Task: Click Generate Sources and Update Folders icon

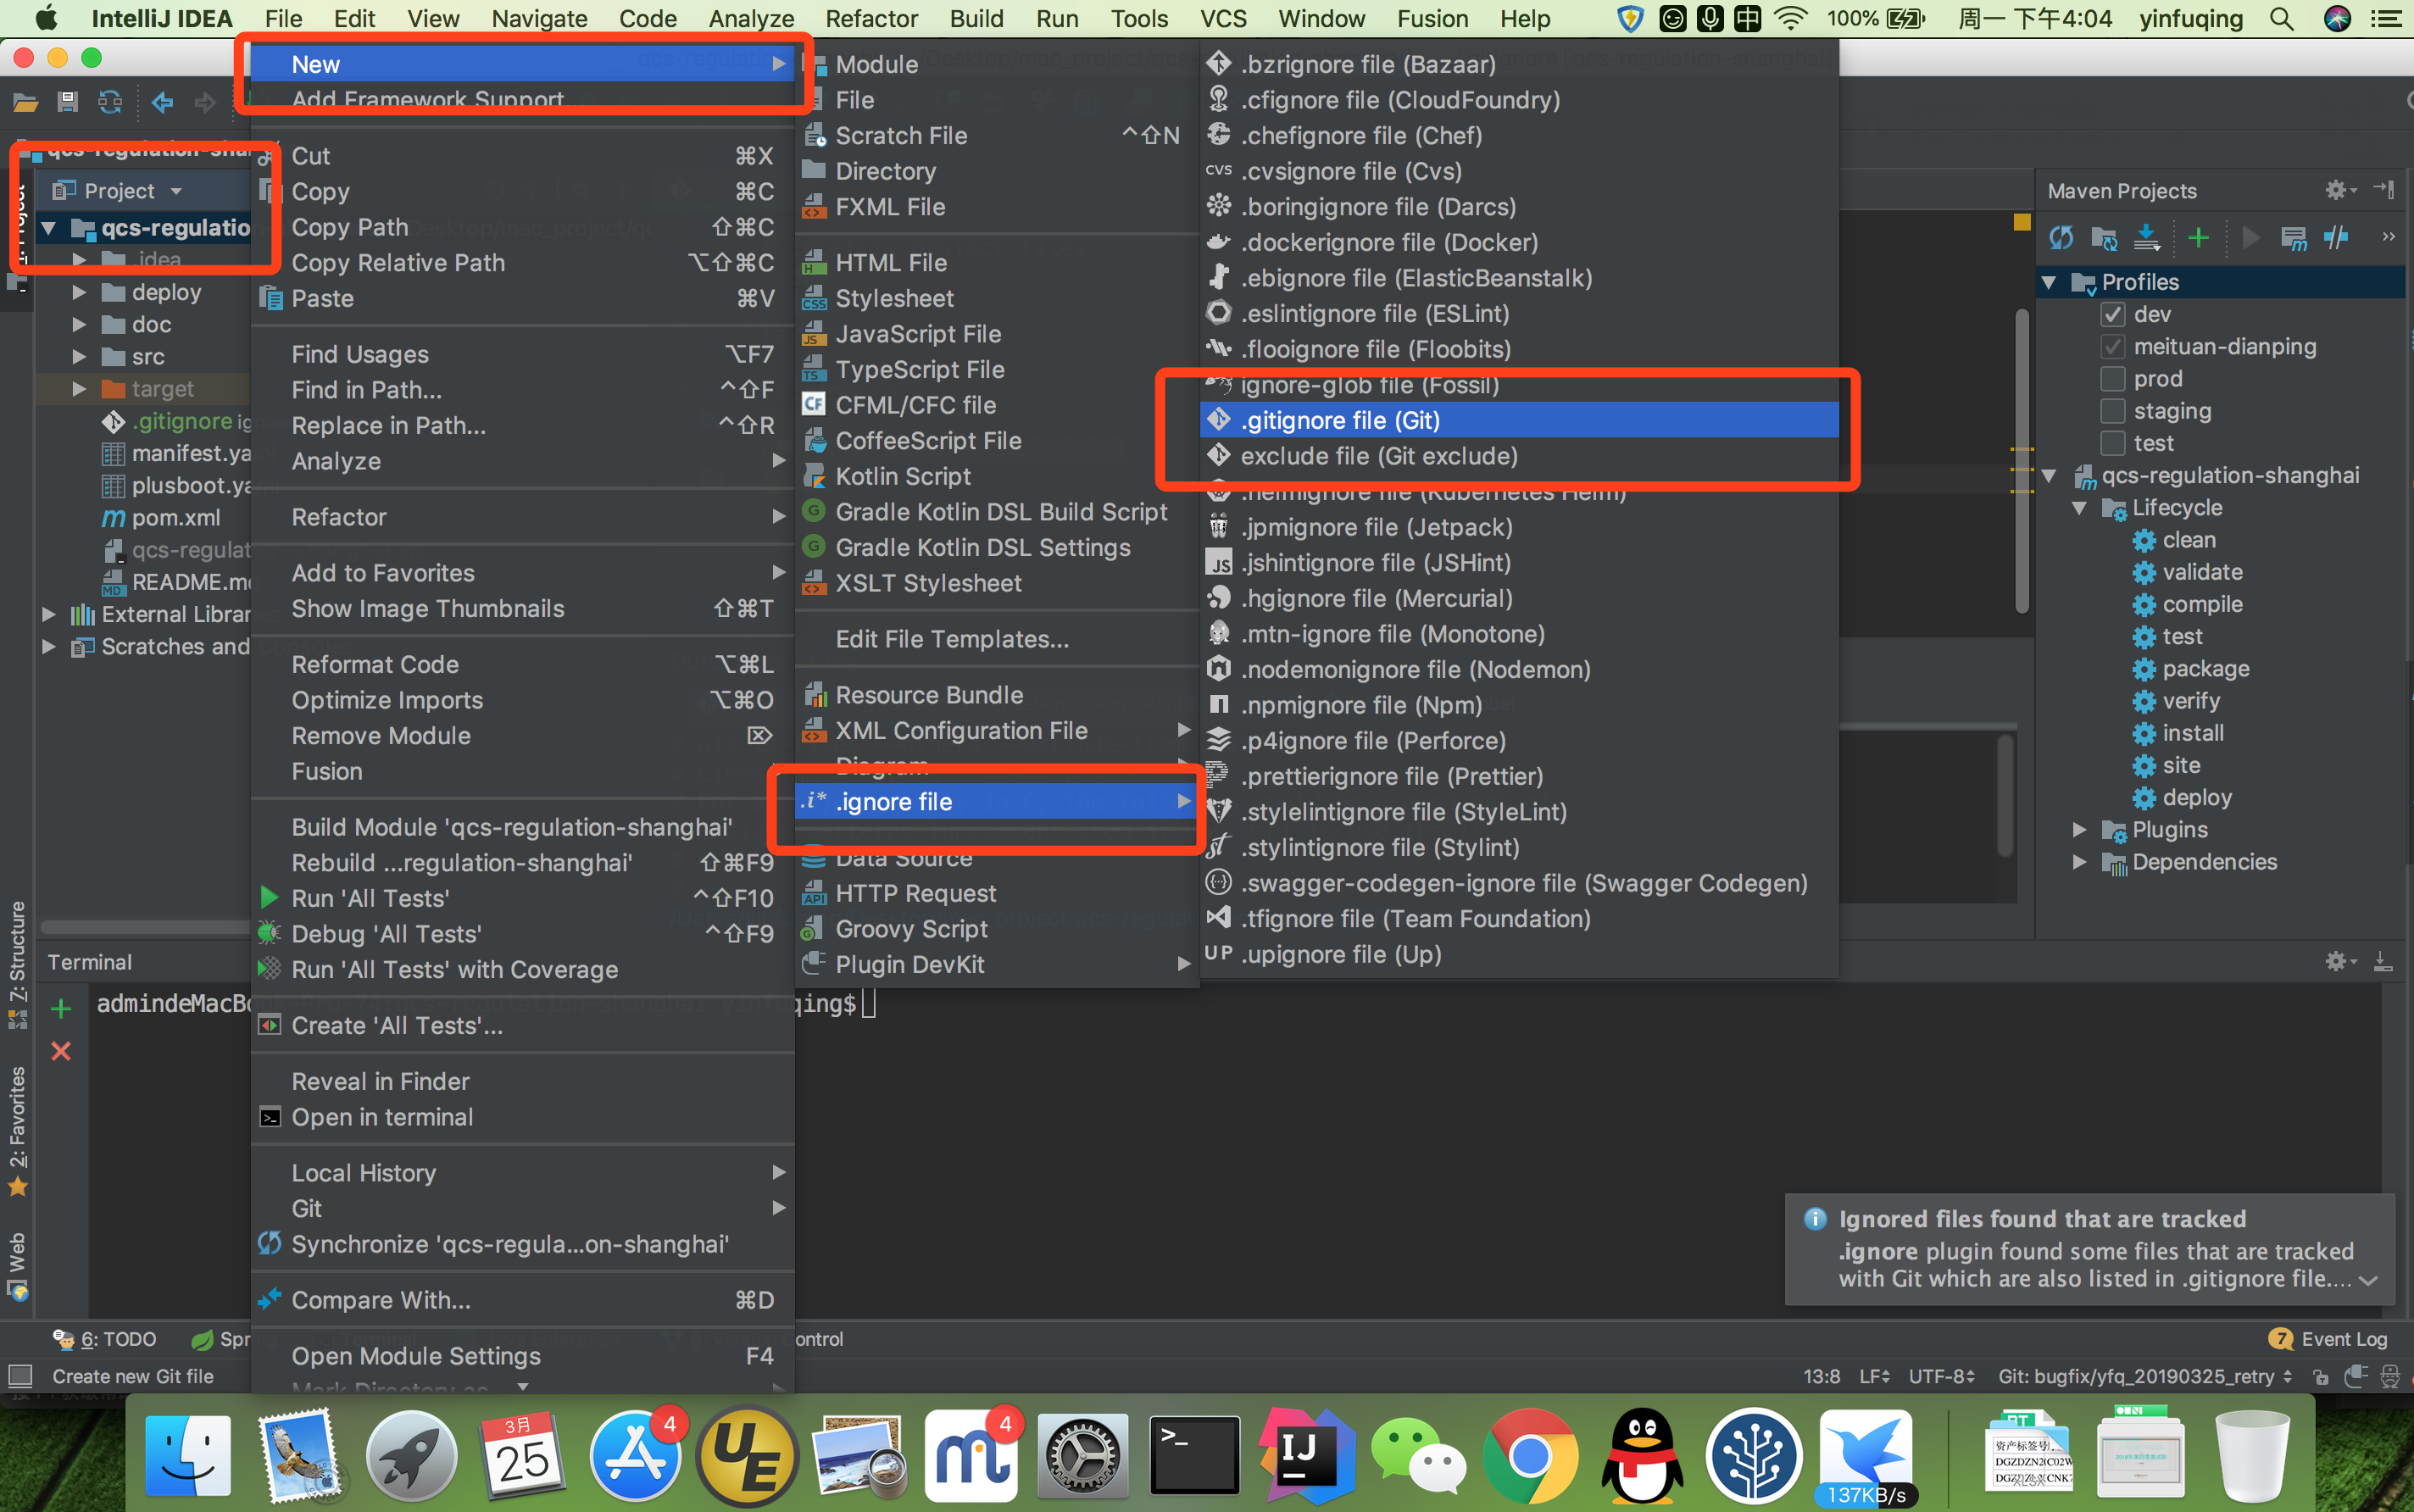Action: 2104,238
